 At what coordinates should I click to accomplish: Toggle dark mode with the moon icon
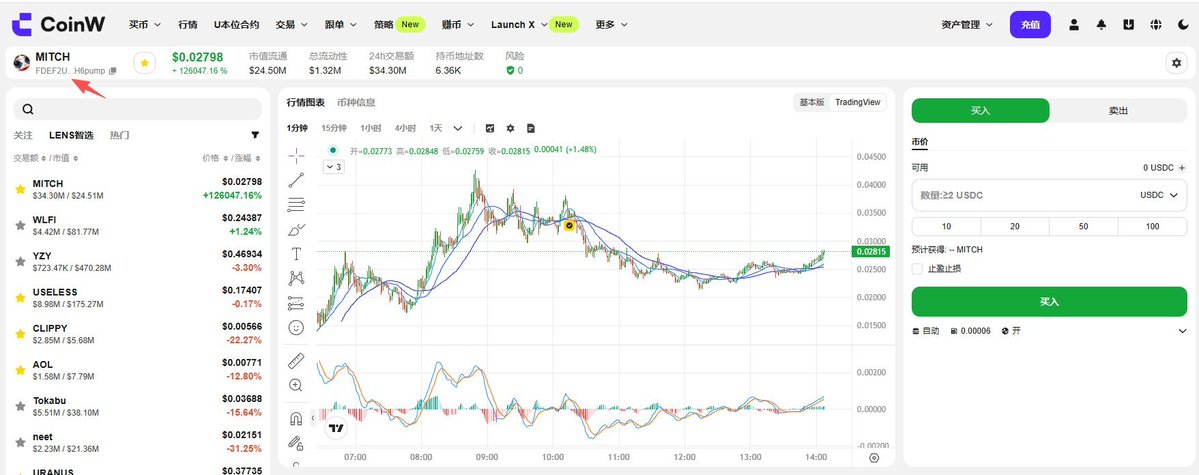(x=1183, y=24)
